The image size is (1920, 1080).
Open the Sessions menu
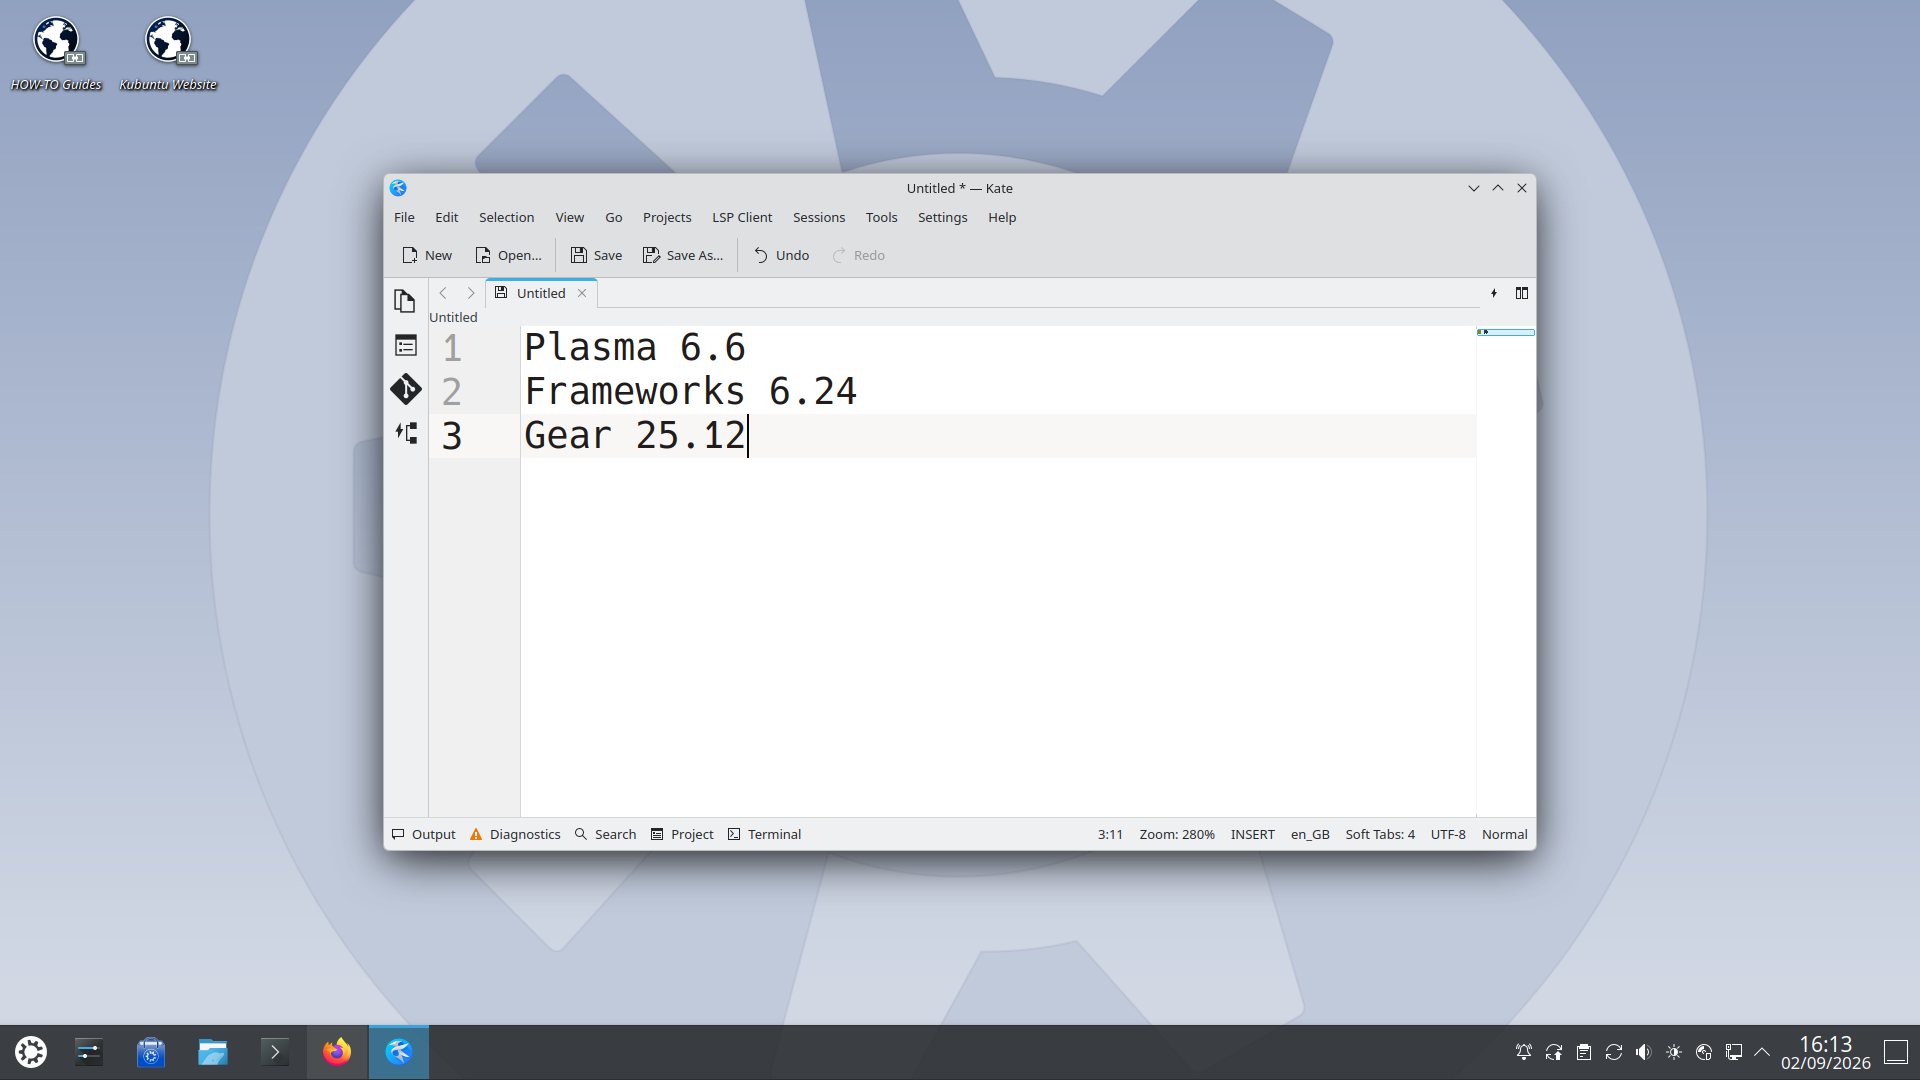click(x=819, y=217)
